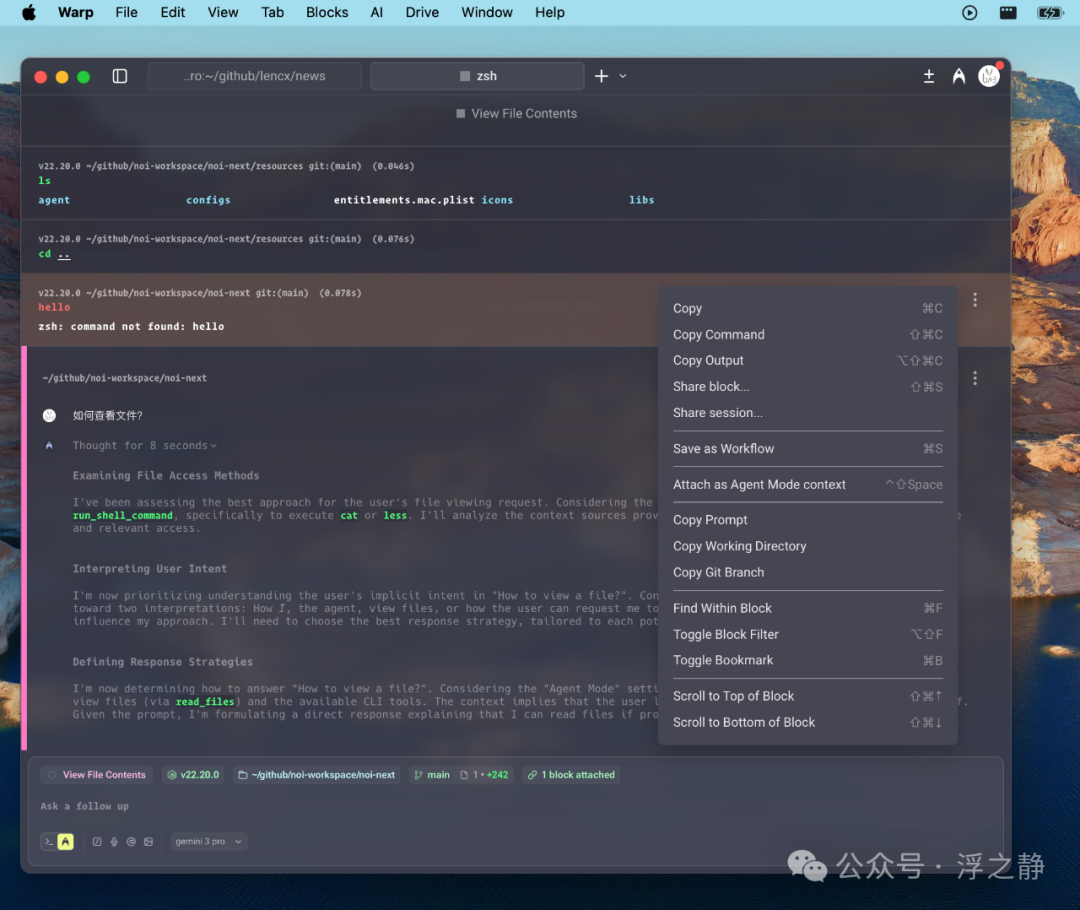Start voice input with microphone icon
Screen dimensions: 1080x910
tap(114, 842)
